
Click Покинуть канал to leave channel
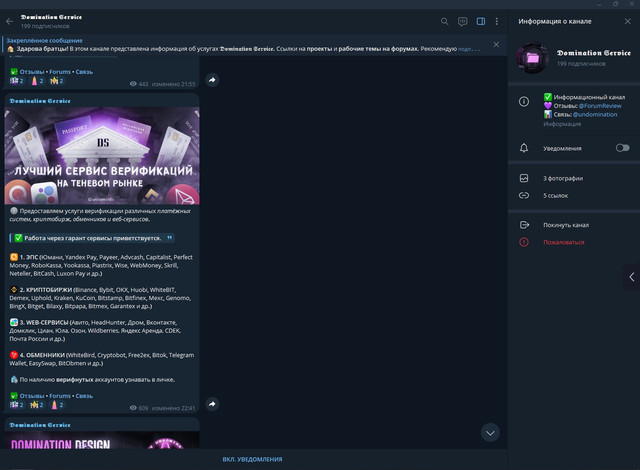(565, 225)
